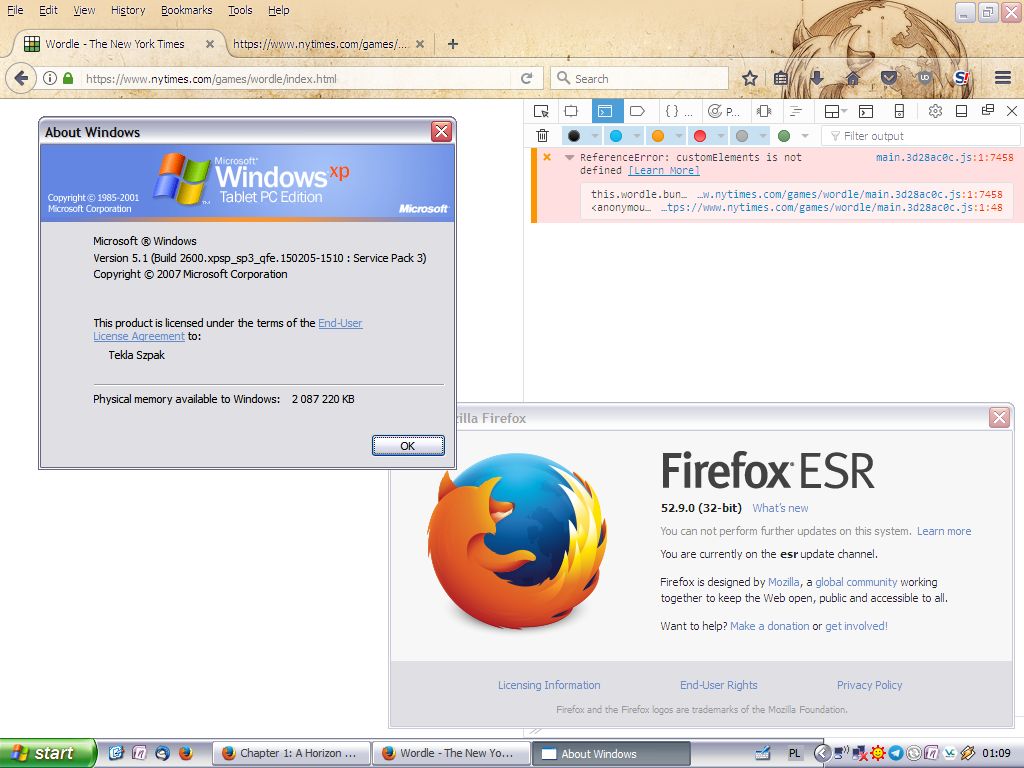Go back with the back arrow

21,78
